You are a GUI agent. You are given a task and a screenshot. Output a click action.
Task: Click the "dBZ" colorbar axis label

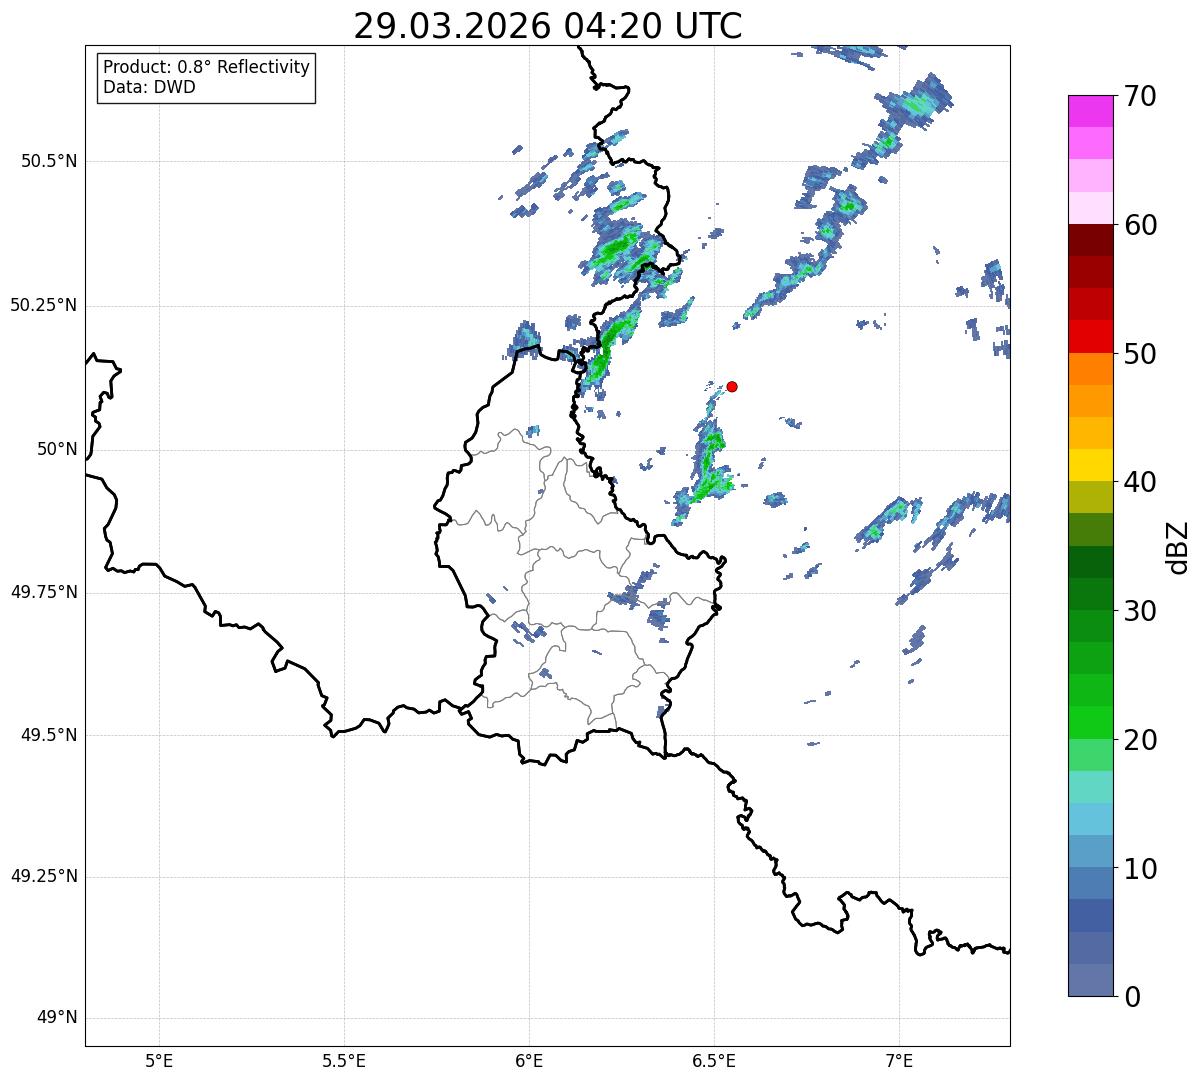click(x=1178, y=546)
